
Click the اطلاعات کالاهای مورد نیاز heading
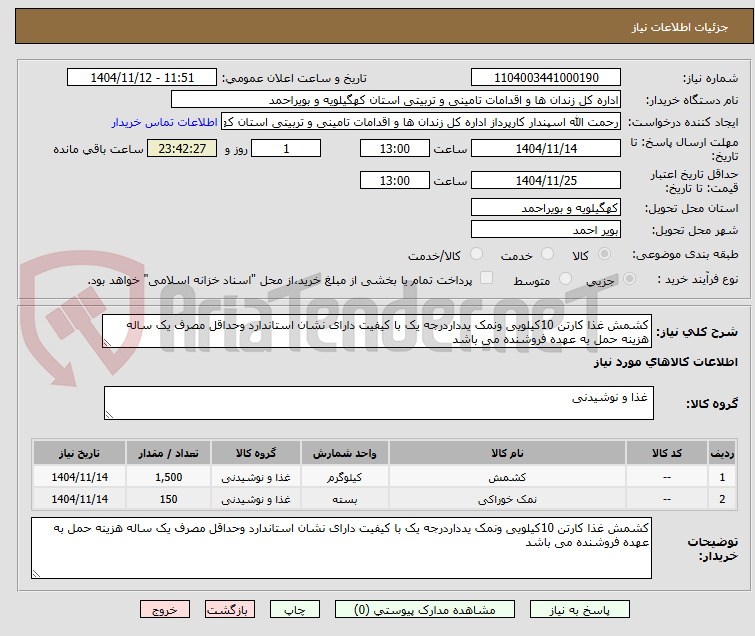[x=665, y=362]
